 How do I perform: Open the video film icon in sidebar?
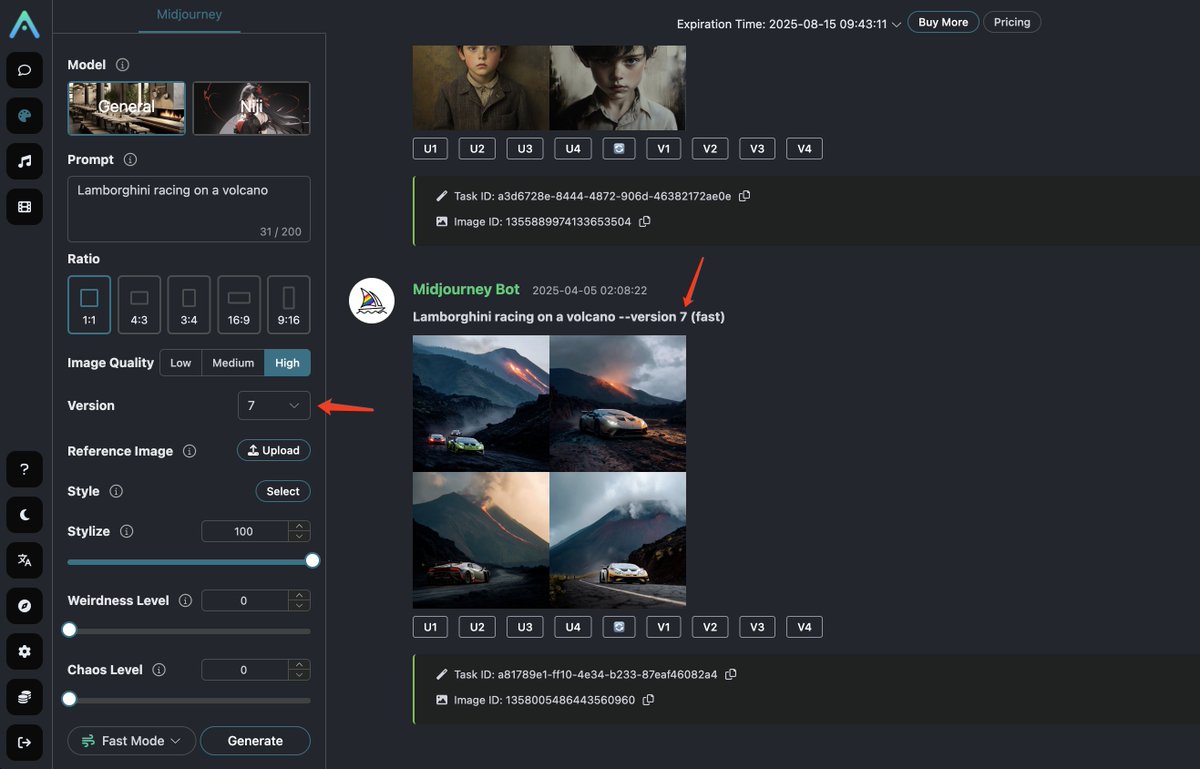click(25, 207)
